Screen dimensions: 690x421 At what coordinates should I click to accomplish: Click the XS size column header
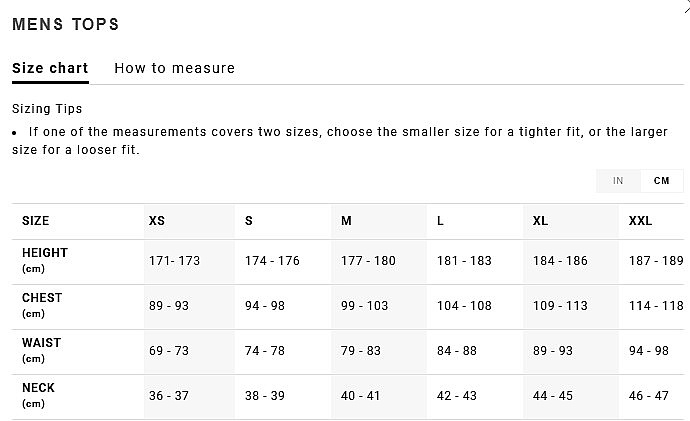pos(157,221)
